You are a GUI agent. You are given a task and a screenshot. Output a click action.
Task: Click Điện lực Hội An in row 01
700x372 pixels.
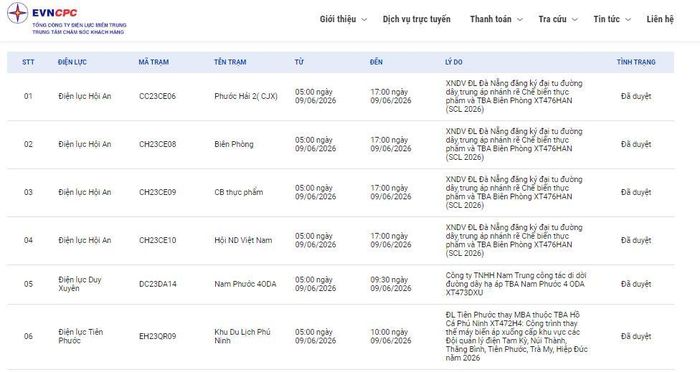[84, 96]
